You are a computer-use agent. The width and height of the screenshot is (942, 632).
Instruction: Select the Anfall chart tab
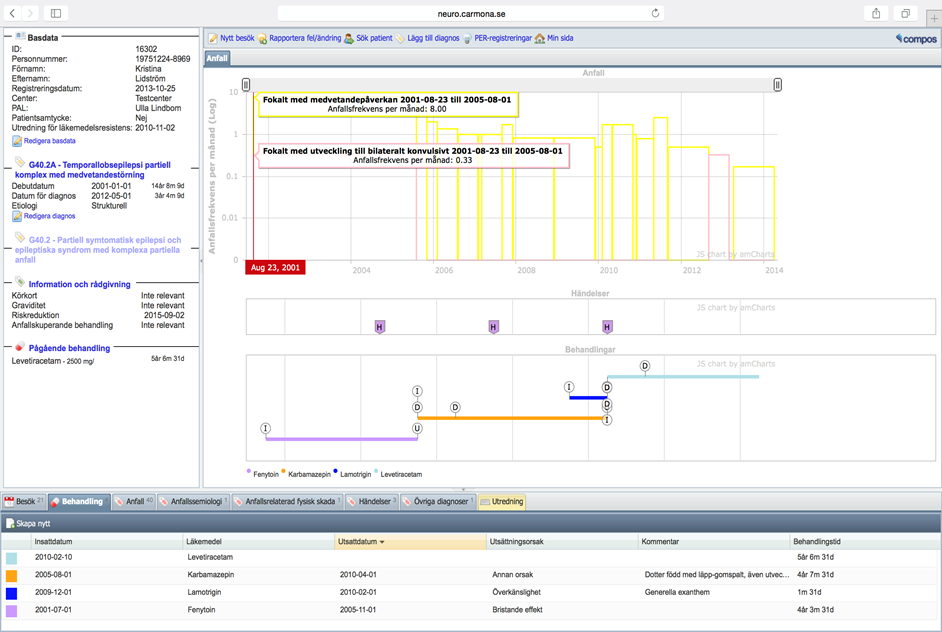(x=217, y=58)
